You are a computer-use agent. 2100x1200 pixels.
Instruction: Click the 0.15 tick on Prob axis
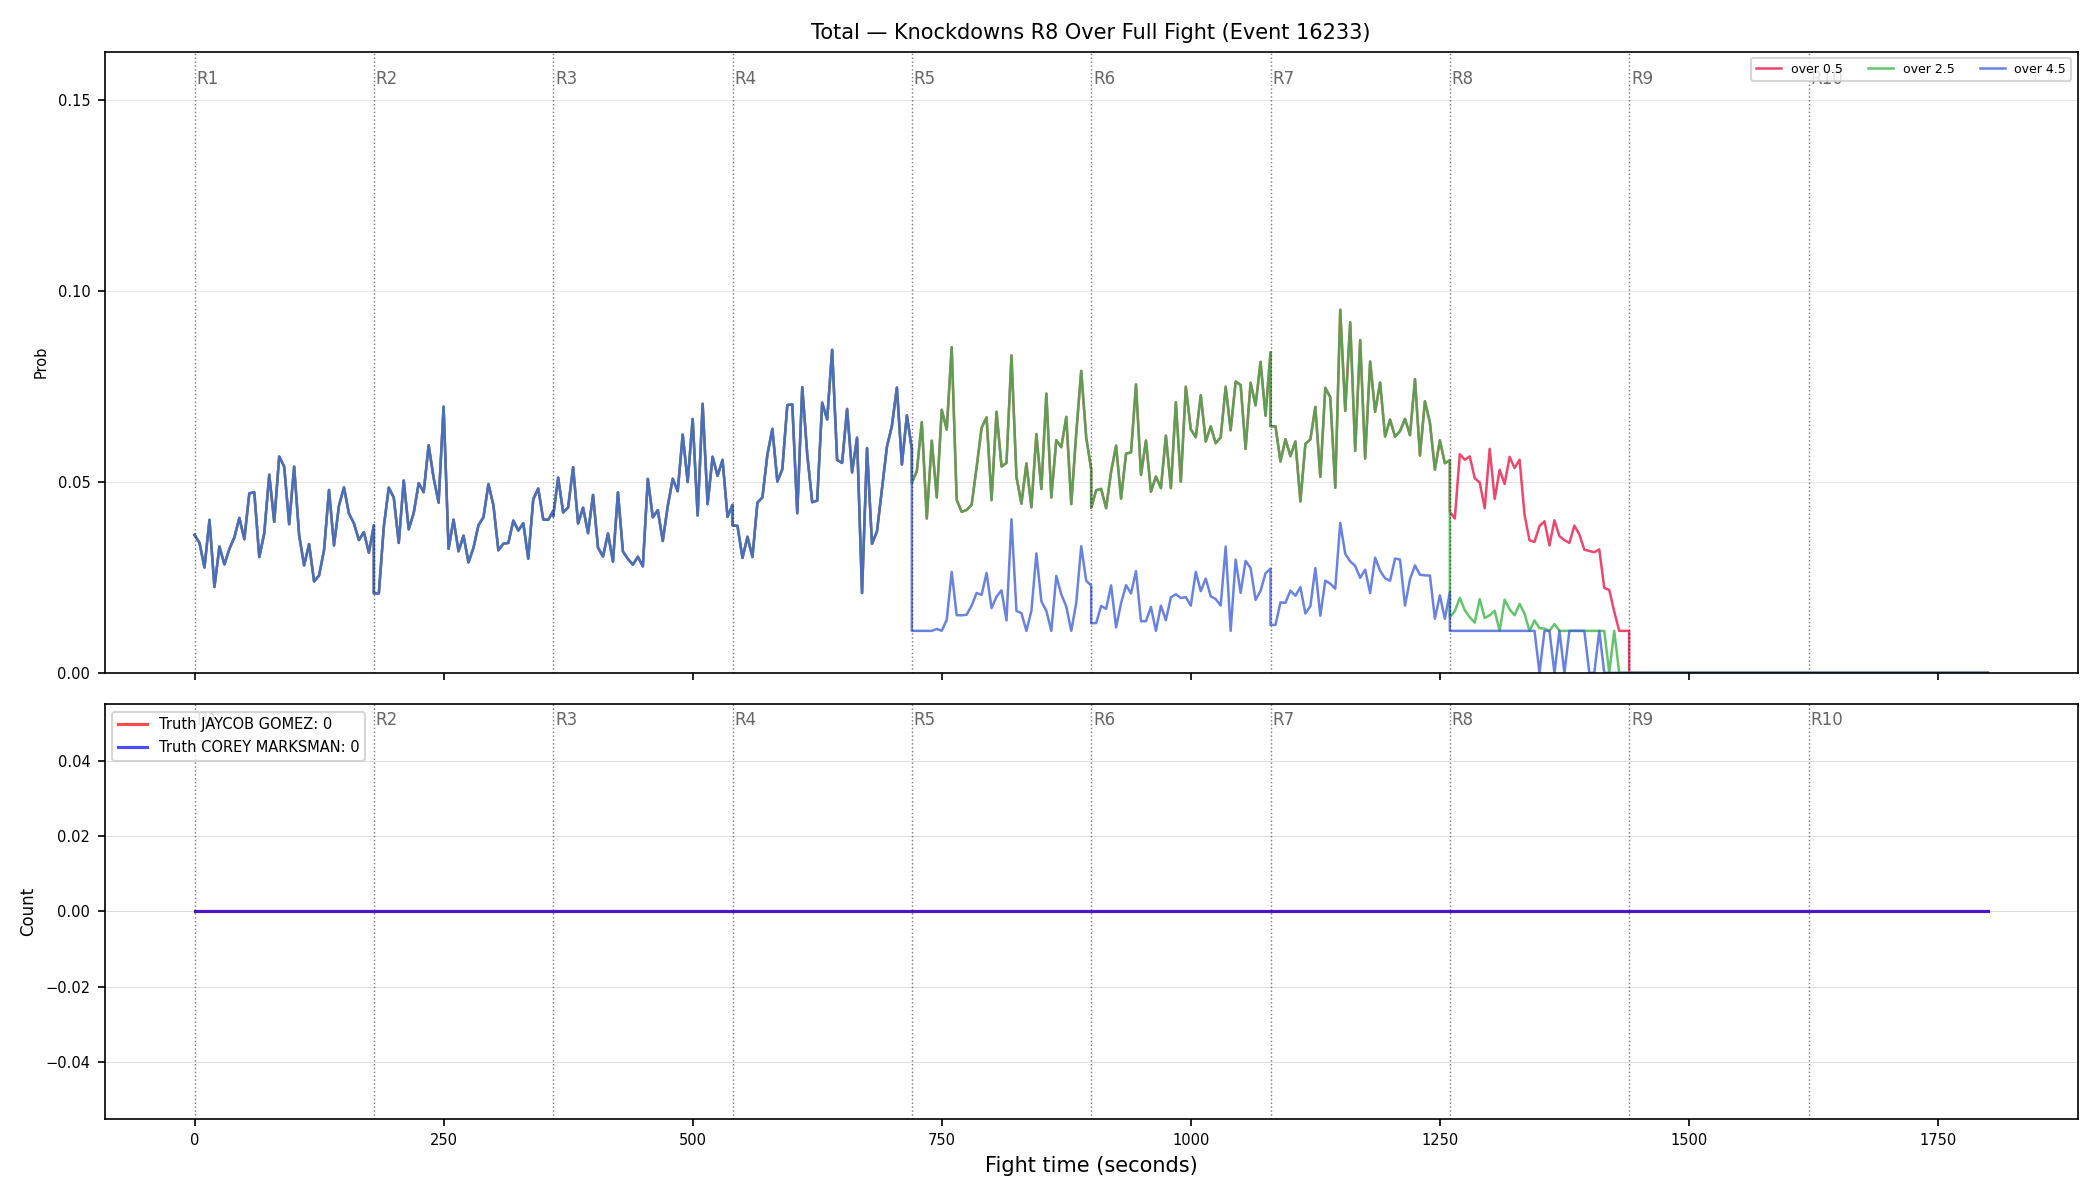point(74,100)
